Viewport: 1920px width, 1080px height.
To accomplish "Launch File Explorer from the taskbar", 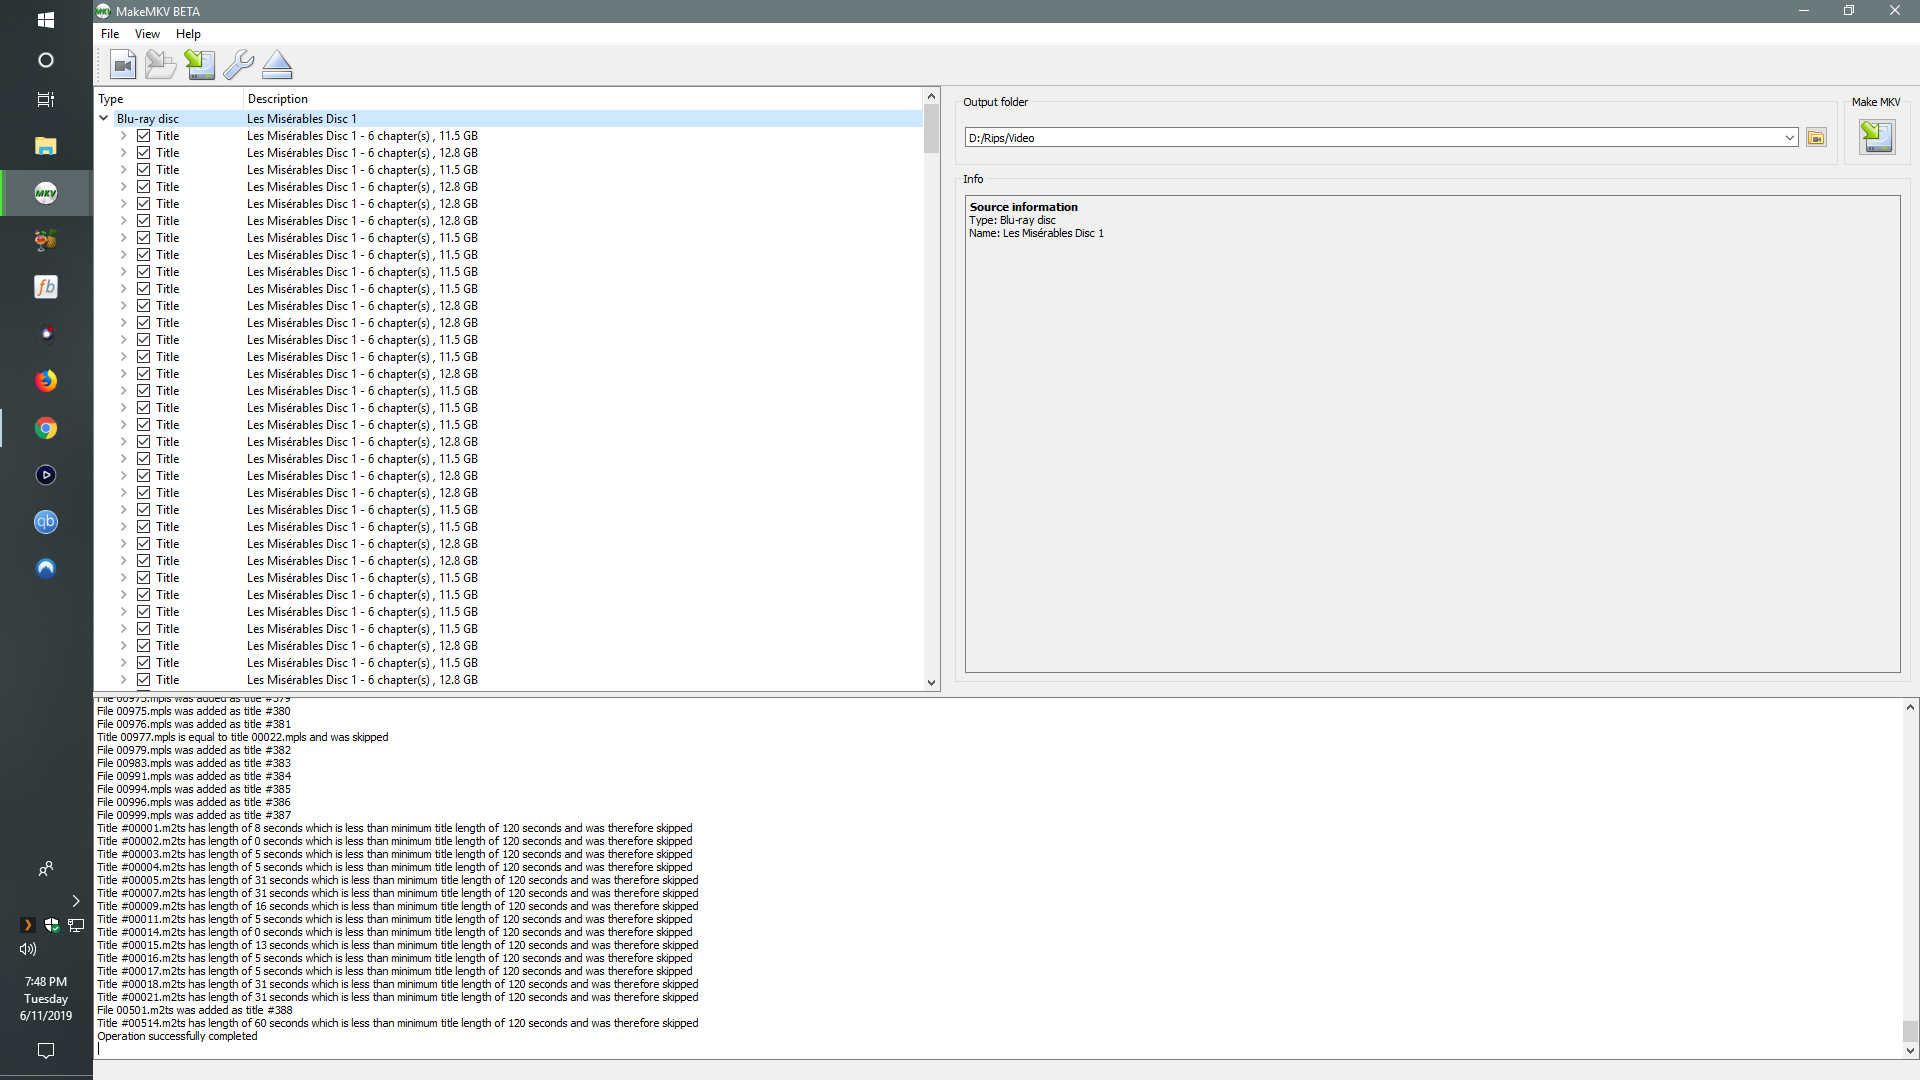I will coord(46,146).
